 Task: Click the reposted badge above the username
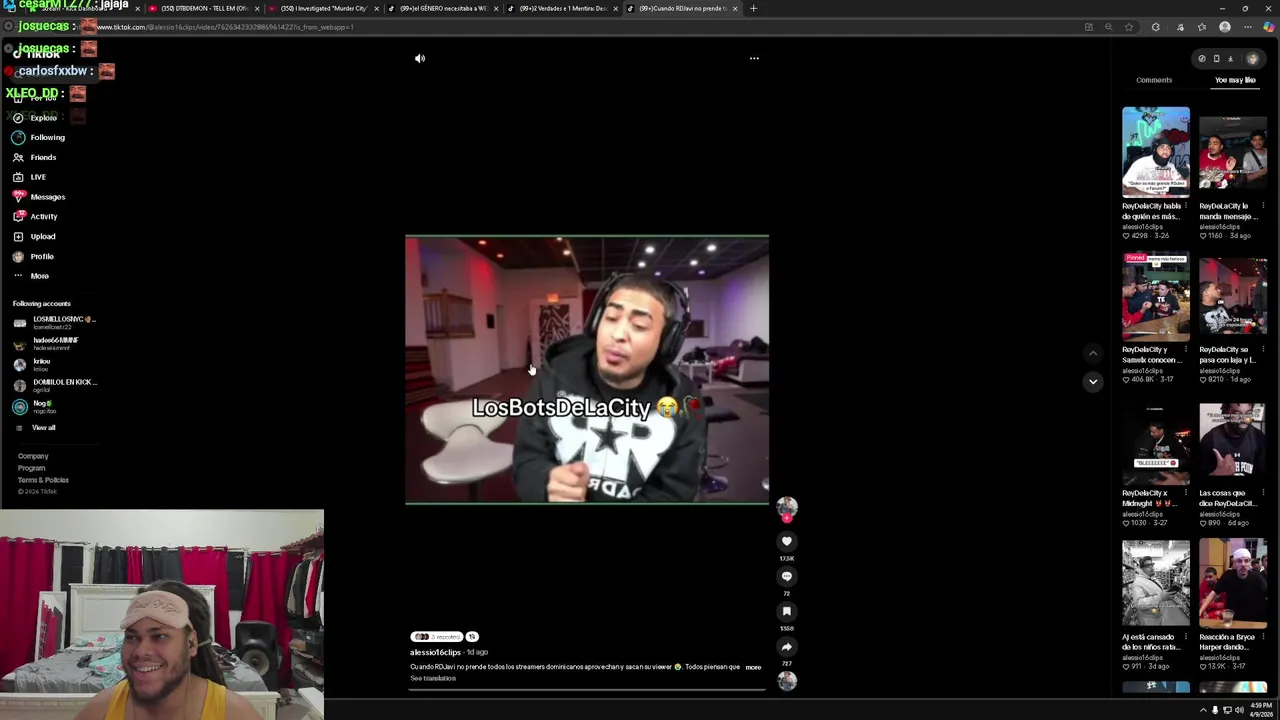(435, 637)
